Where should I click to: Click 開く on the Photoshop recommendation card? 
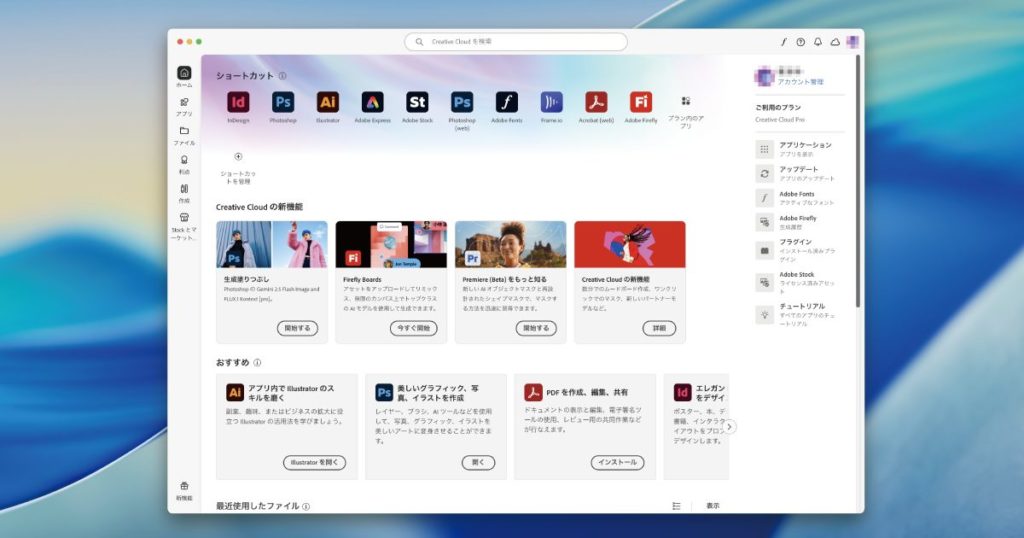point(478,462)
